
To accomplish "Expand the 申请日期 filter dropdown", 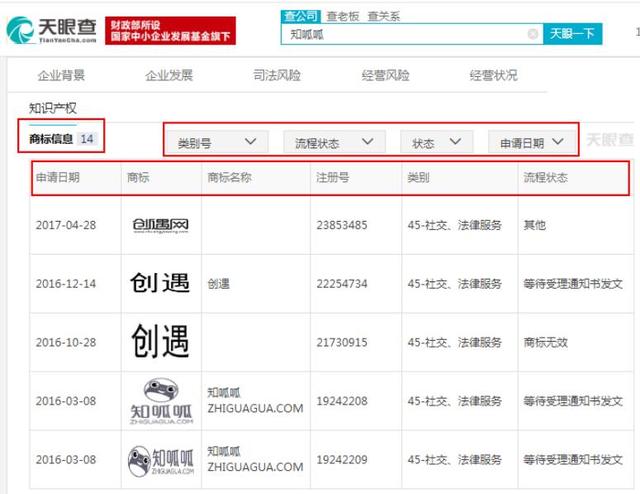I will pyautogui.click(x=531, y=142).
